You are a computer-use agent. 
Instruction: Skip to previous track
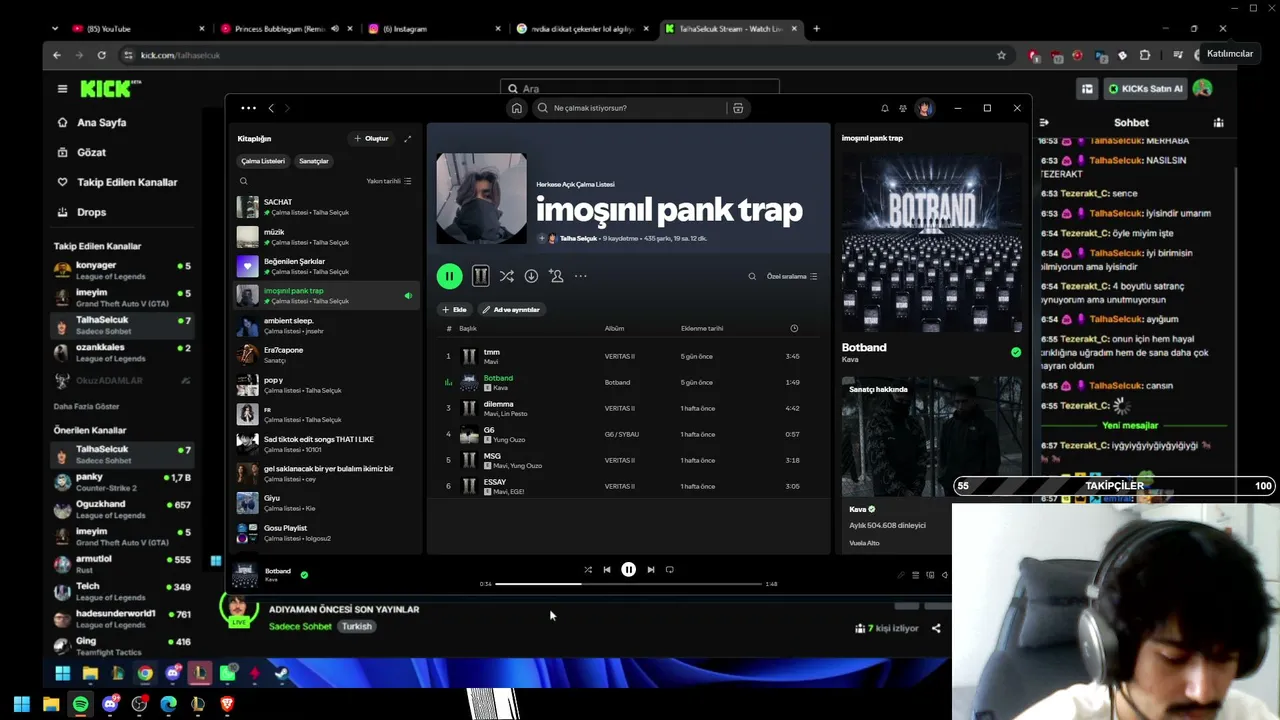pyautogui.click(x=607, y=570)
